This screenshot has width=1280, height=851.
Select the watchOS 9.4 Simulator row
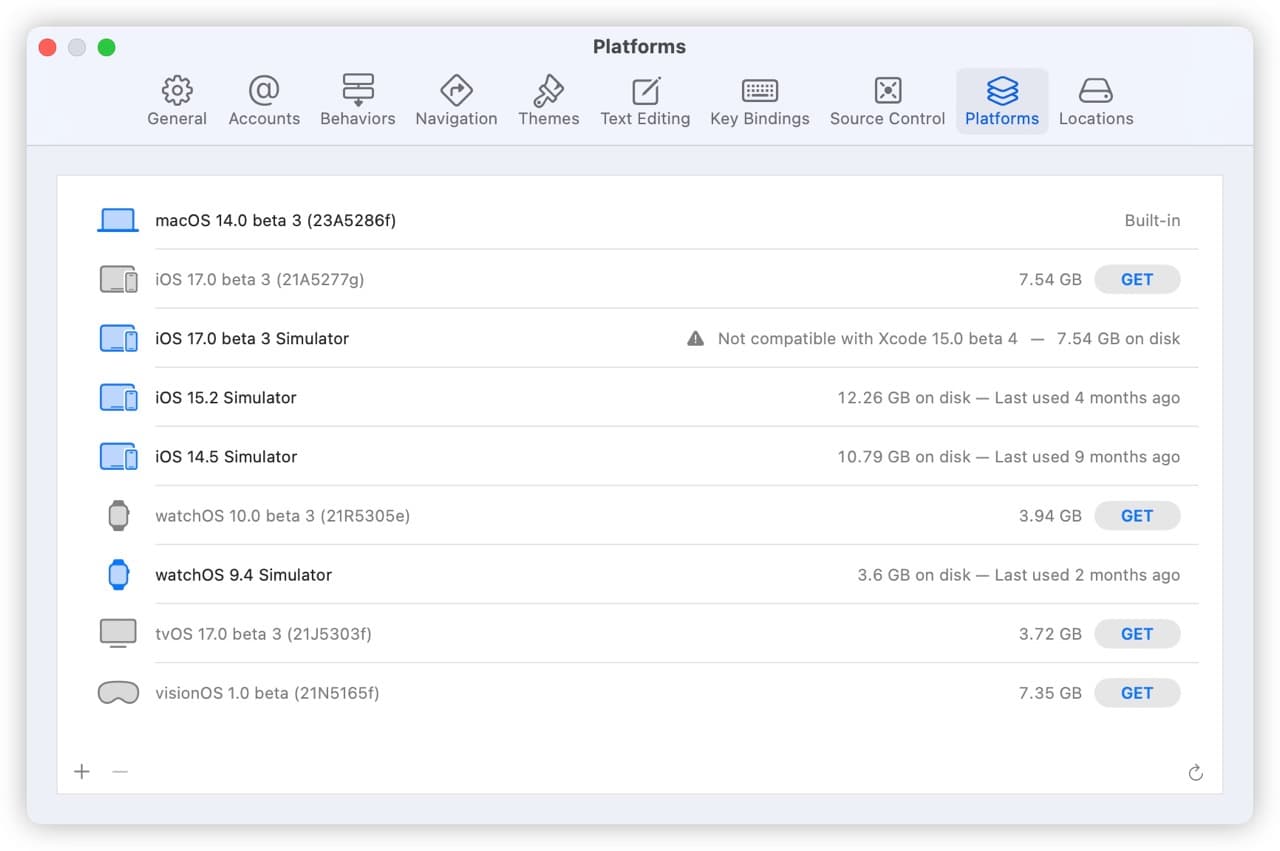point(640,574)
